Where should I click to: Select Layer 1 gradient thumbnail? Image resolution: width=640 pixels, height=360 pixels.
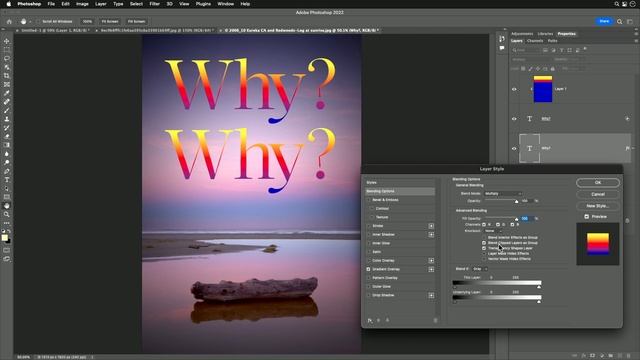click(542, 89)
